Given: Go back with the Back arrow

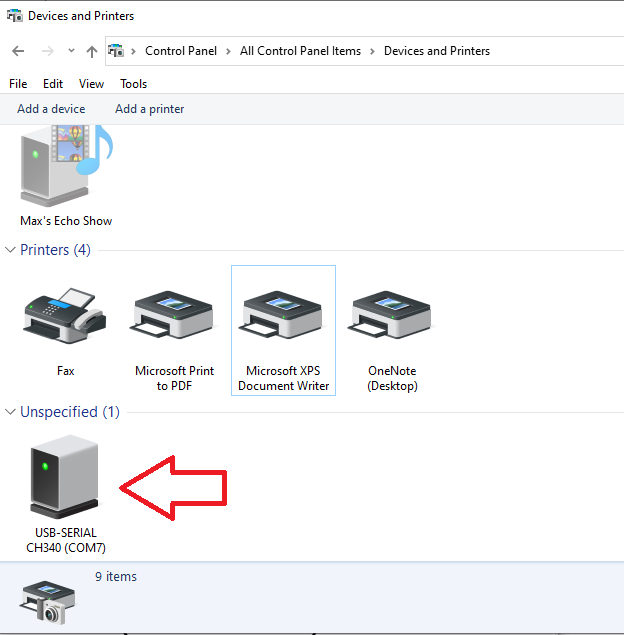Looking at the screenshot, I should (18, 51).
